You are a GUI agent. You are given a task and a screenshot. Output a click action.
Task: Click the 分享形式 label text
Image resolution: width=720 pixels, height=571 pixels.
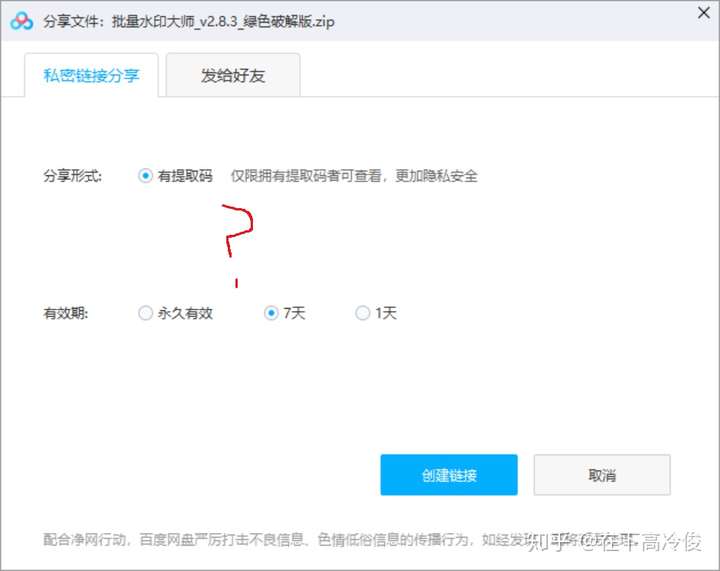click(73, 176)
